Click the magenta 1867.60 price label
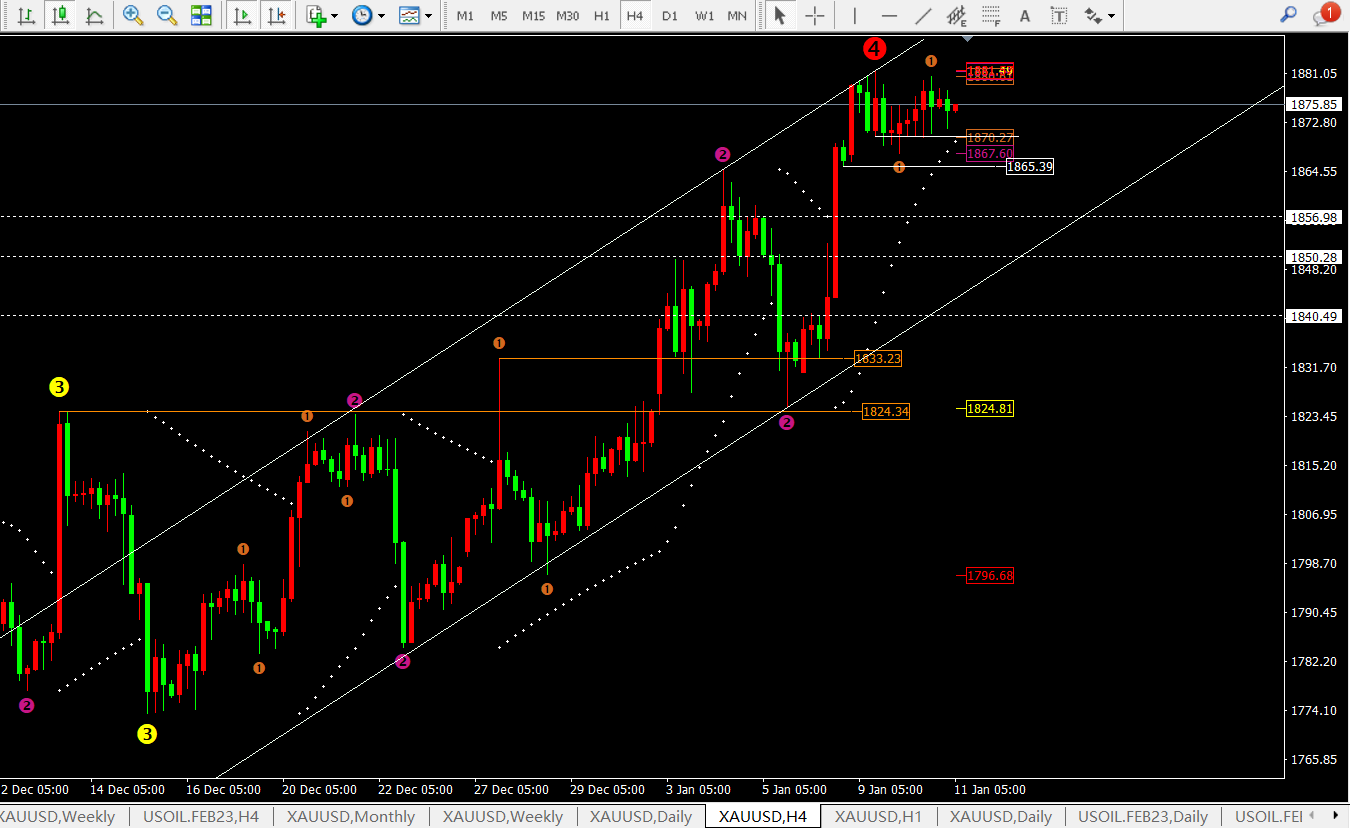 pos(990,153)
